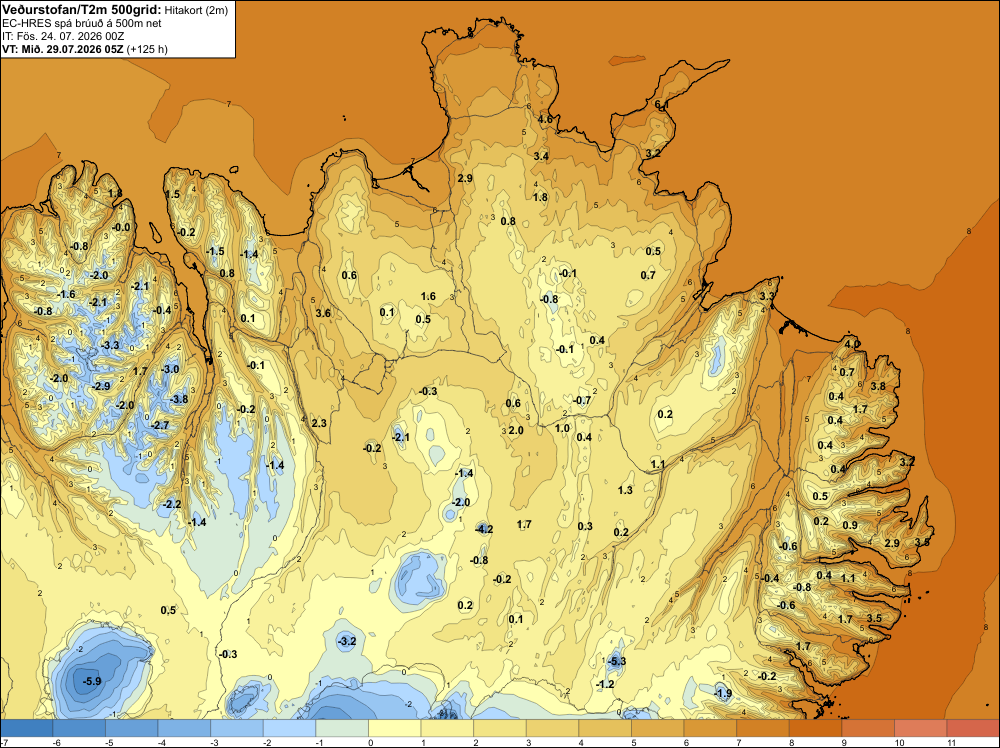Click the 3.6 temperature label

[x=323, y=313]
